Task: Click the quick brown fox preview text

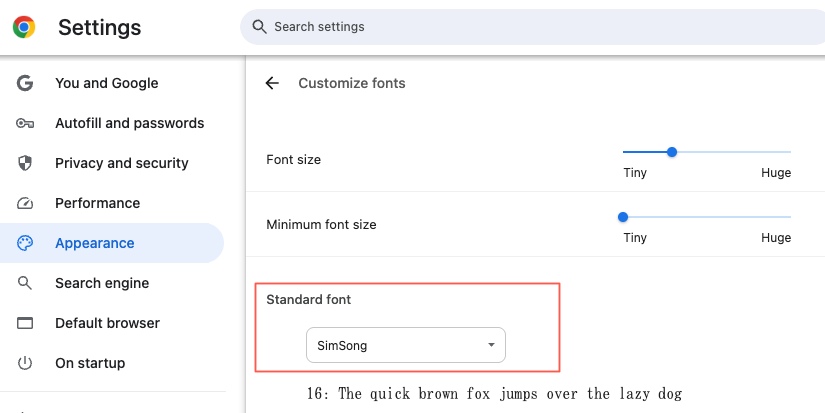Action: [x=495, y=394]
